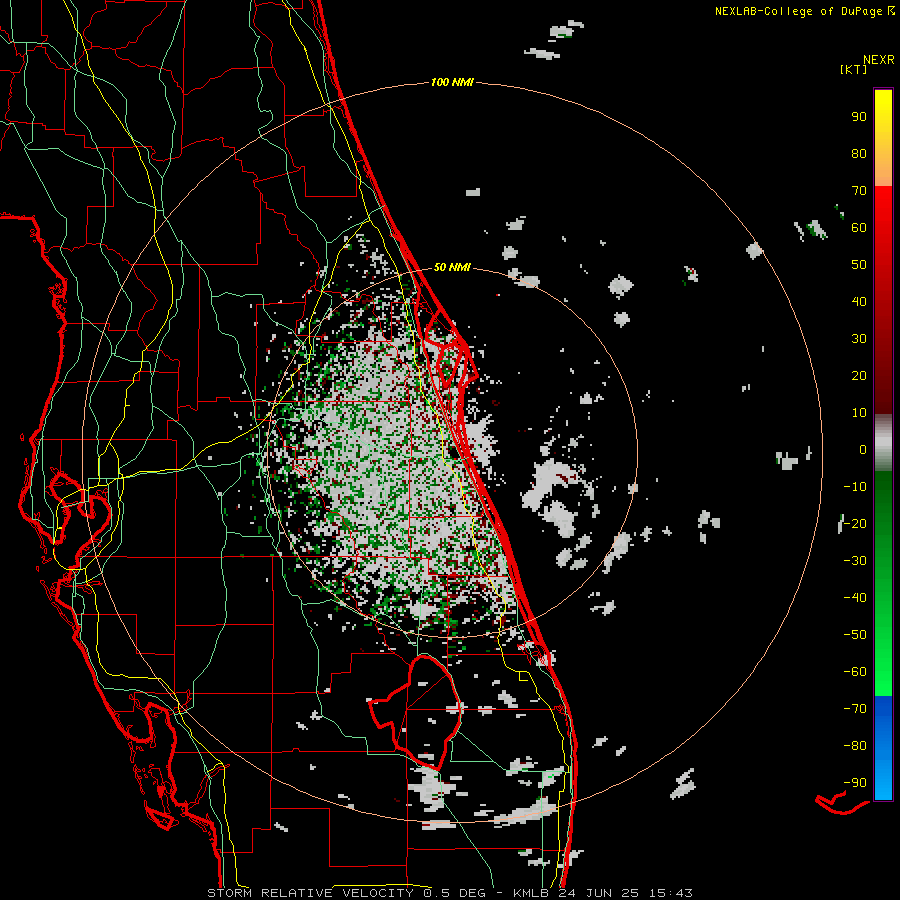Viewport: 900px width, 900px height.
Task: Select the positive 90 knot scale label
Action: pyautogui.click(x=859, y=117)
